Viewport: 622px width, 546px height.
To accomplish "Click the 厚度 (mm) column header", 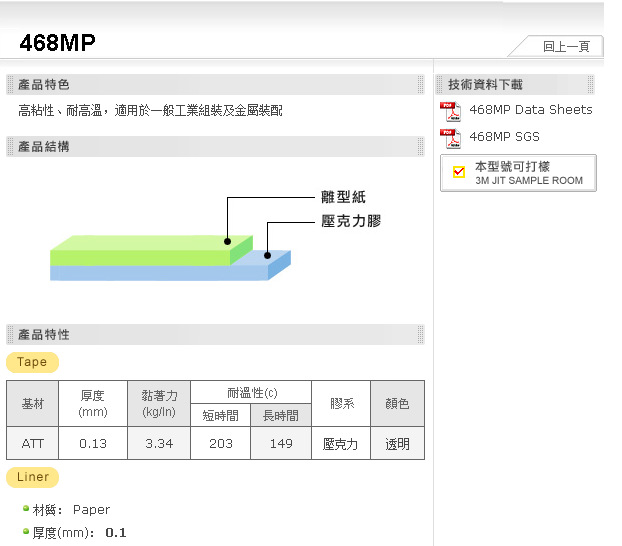I will [x=93, y=404].
